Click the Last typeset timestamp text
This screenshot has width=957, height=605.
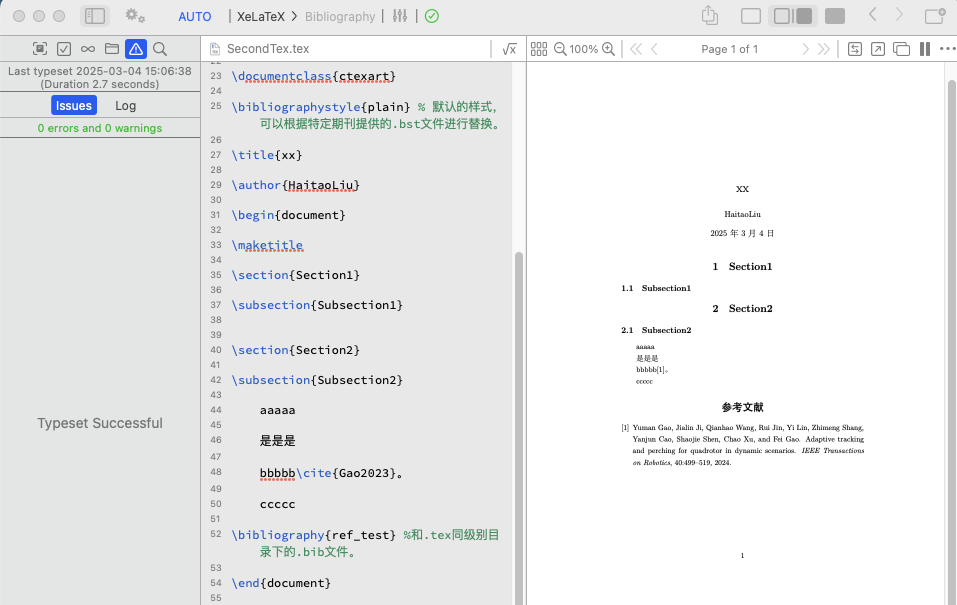[99, 78]
